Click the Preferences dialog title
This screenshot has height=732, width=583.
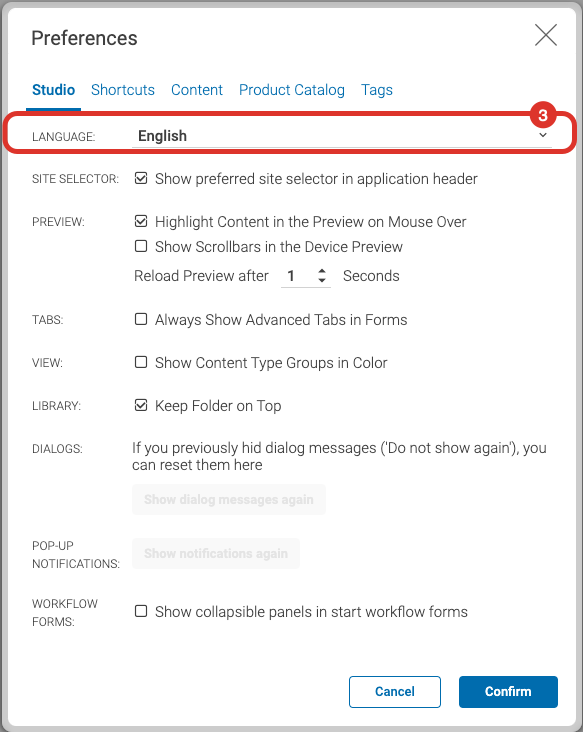click(84, 38)
